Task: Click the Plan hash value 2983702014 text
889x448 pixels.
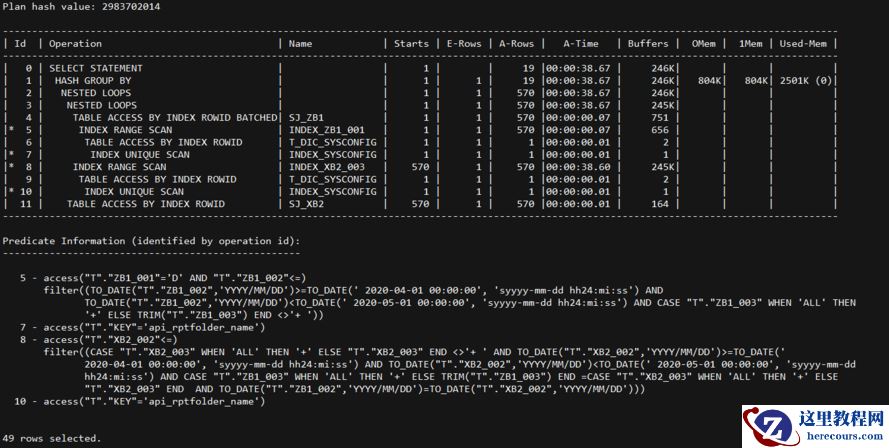Action: click(81, 7)
